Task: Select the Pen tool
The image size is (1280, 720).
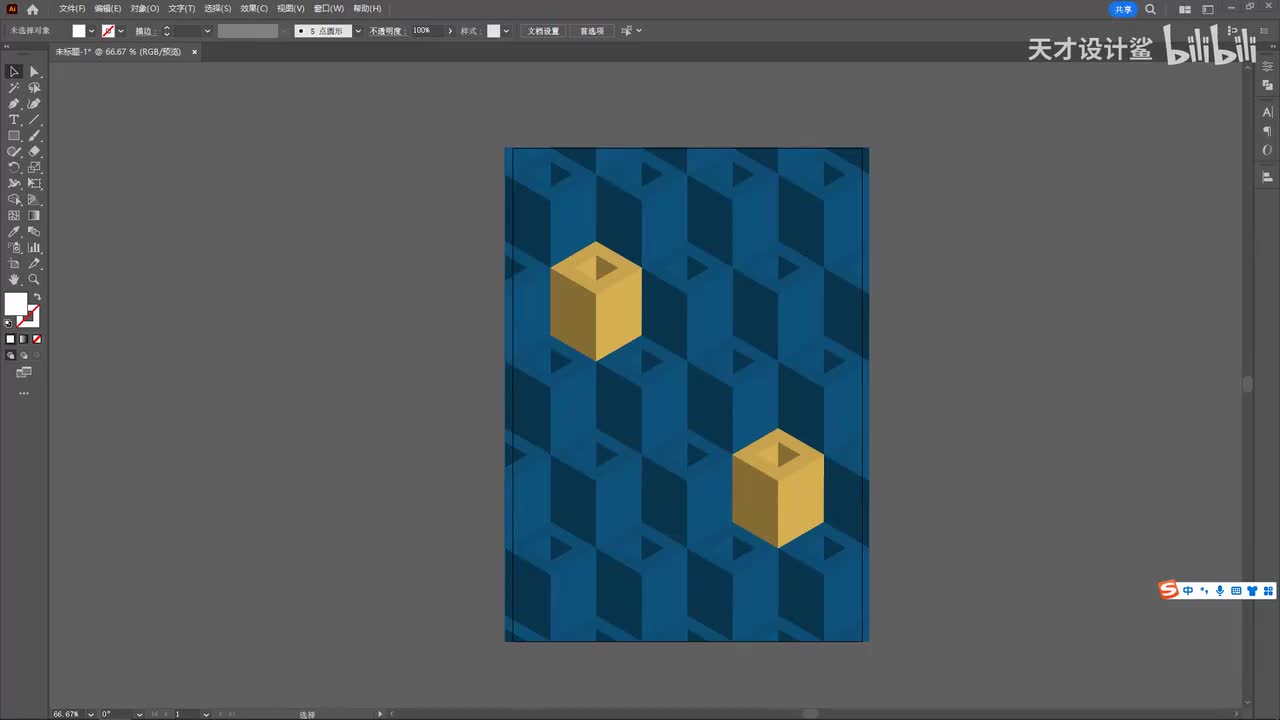Action: 14,103
